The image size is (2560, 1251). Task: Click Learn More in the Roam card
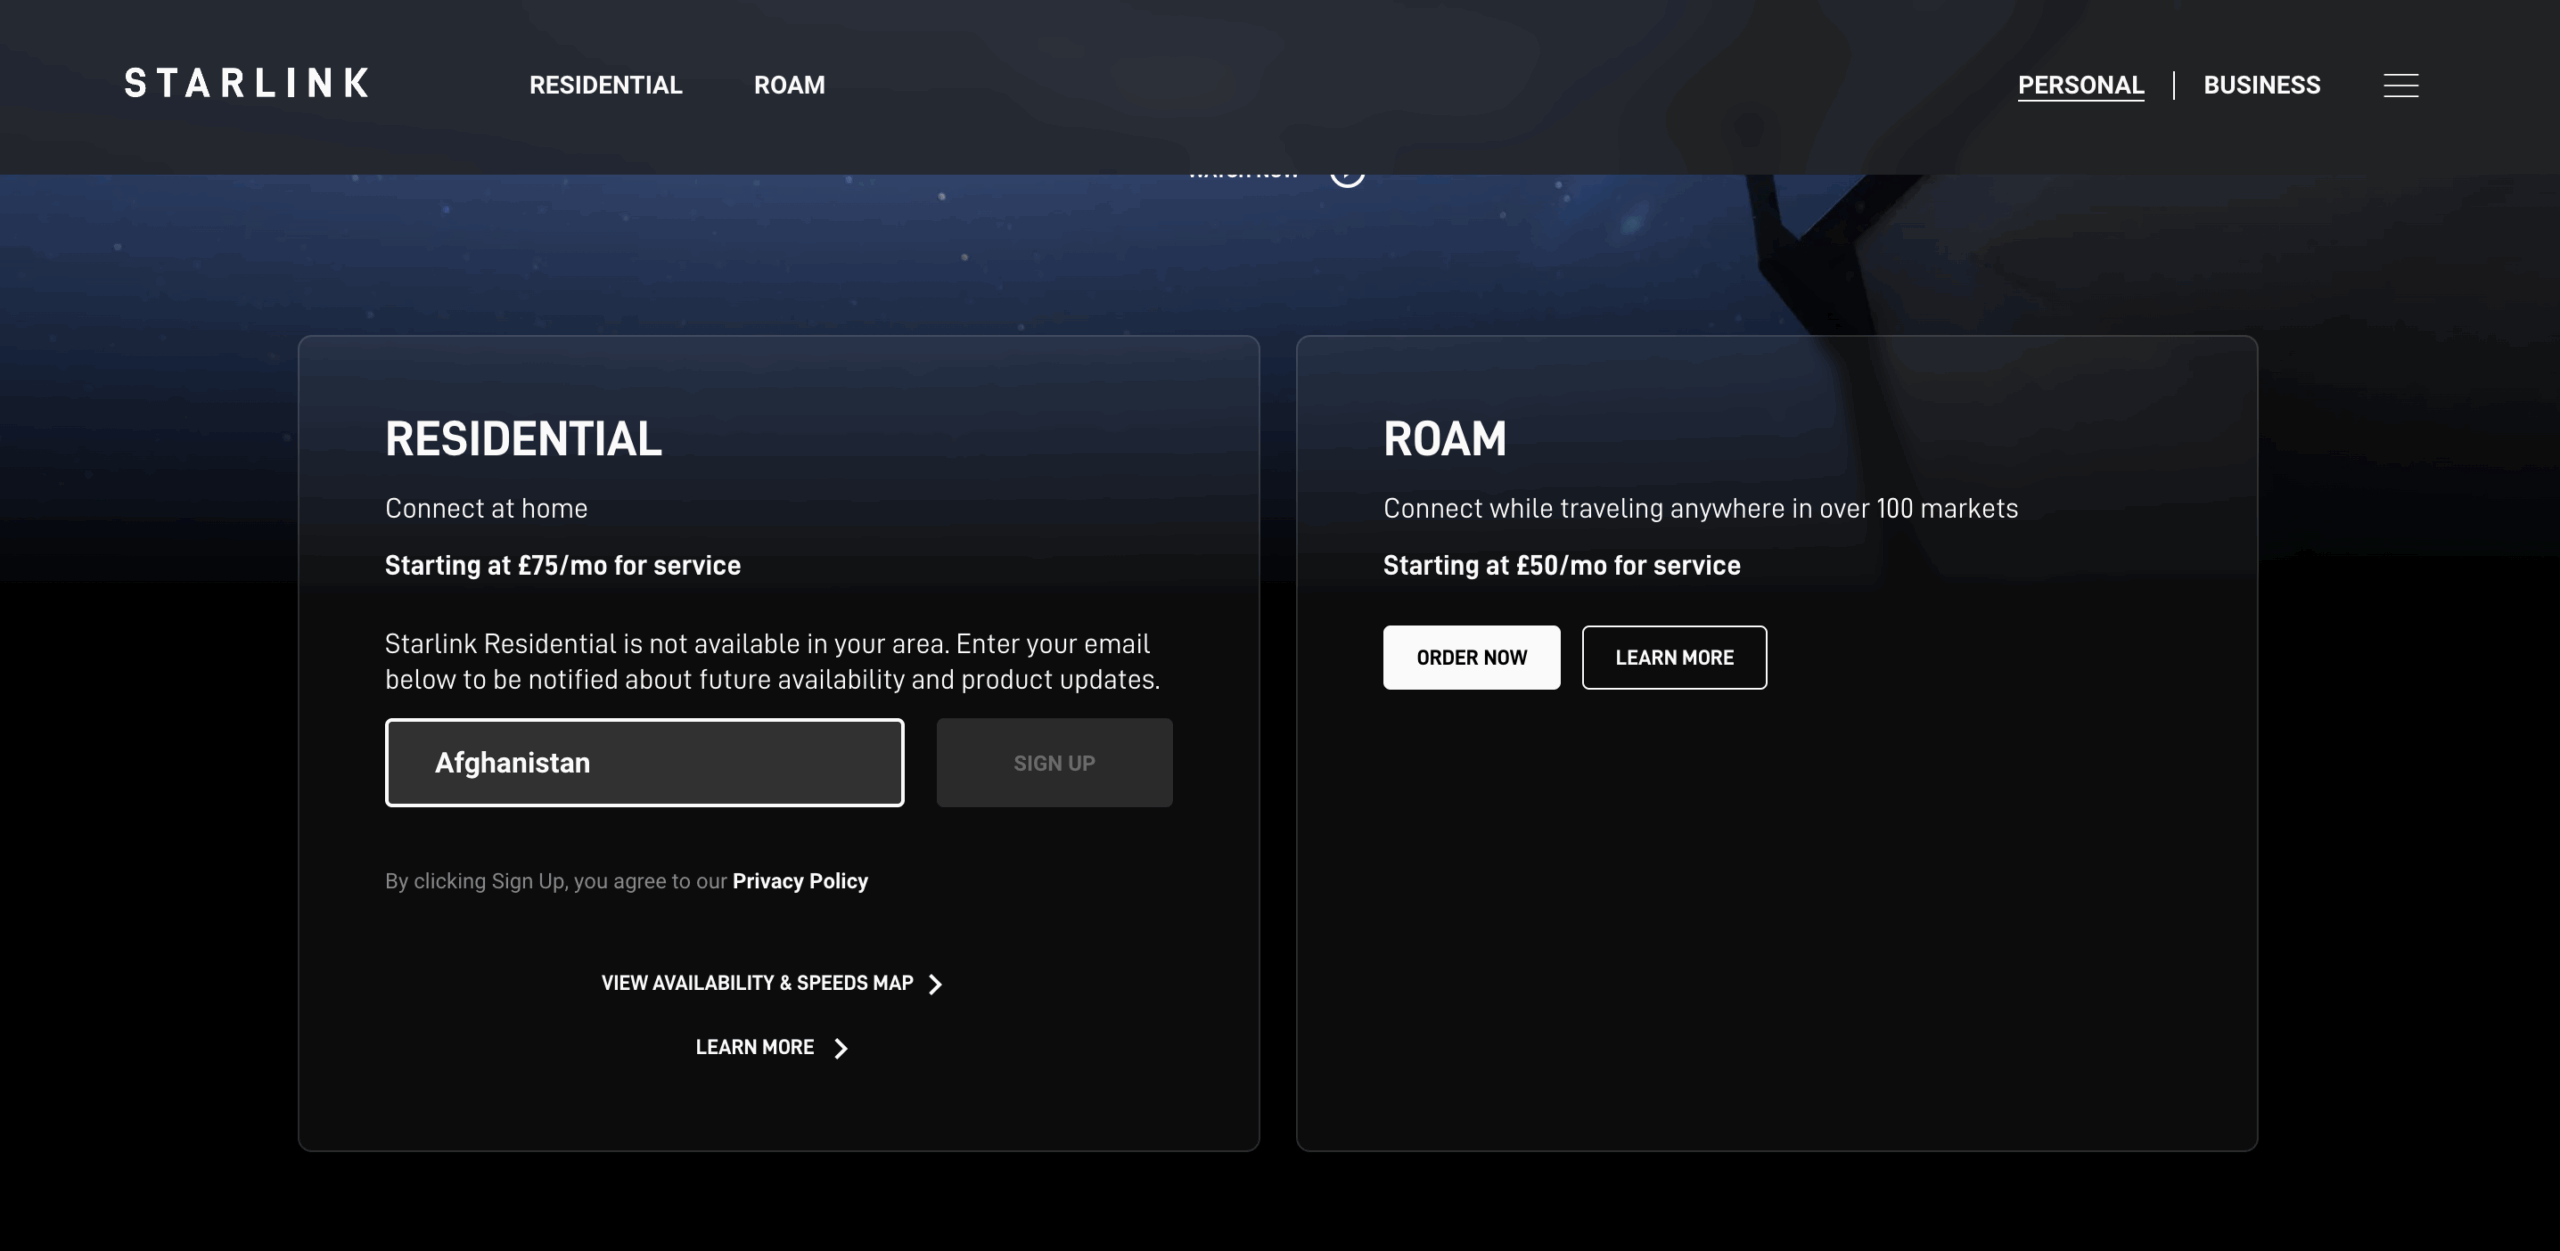tap(1674, 657)
